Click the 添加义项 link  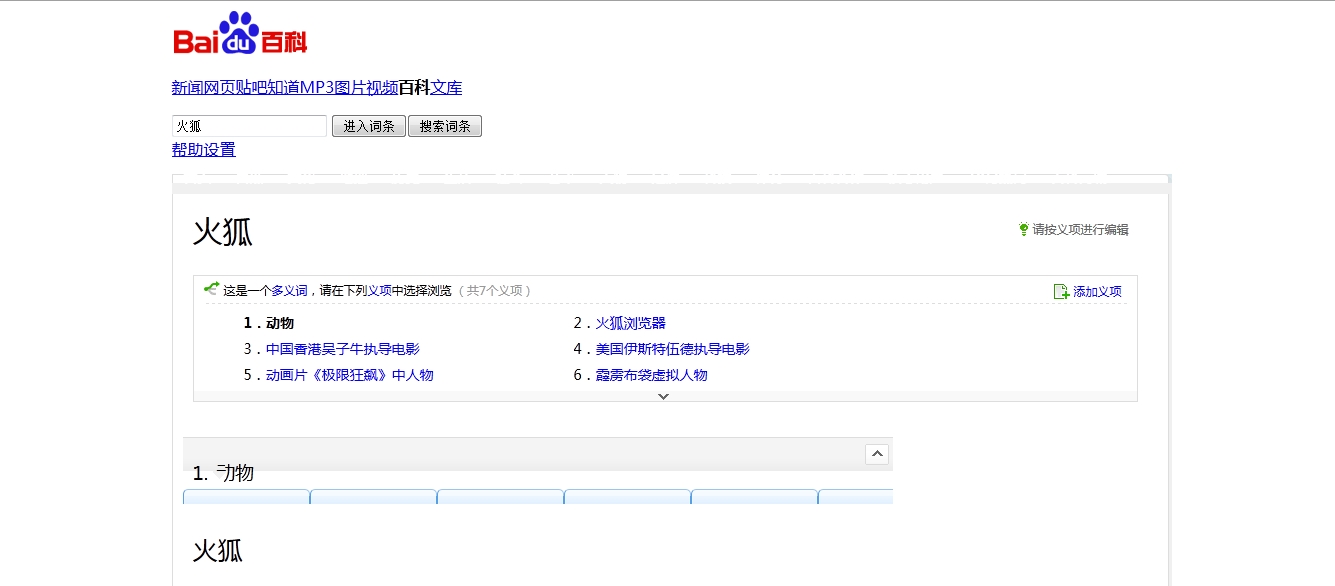tap(1098, 292)
